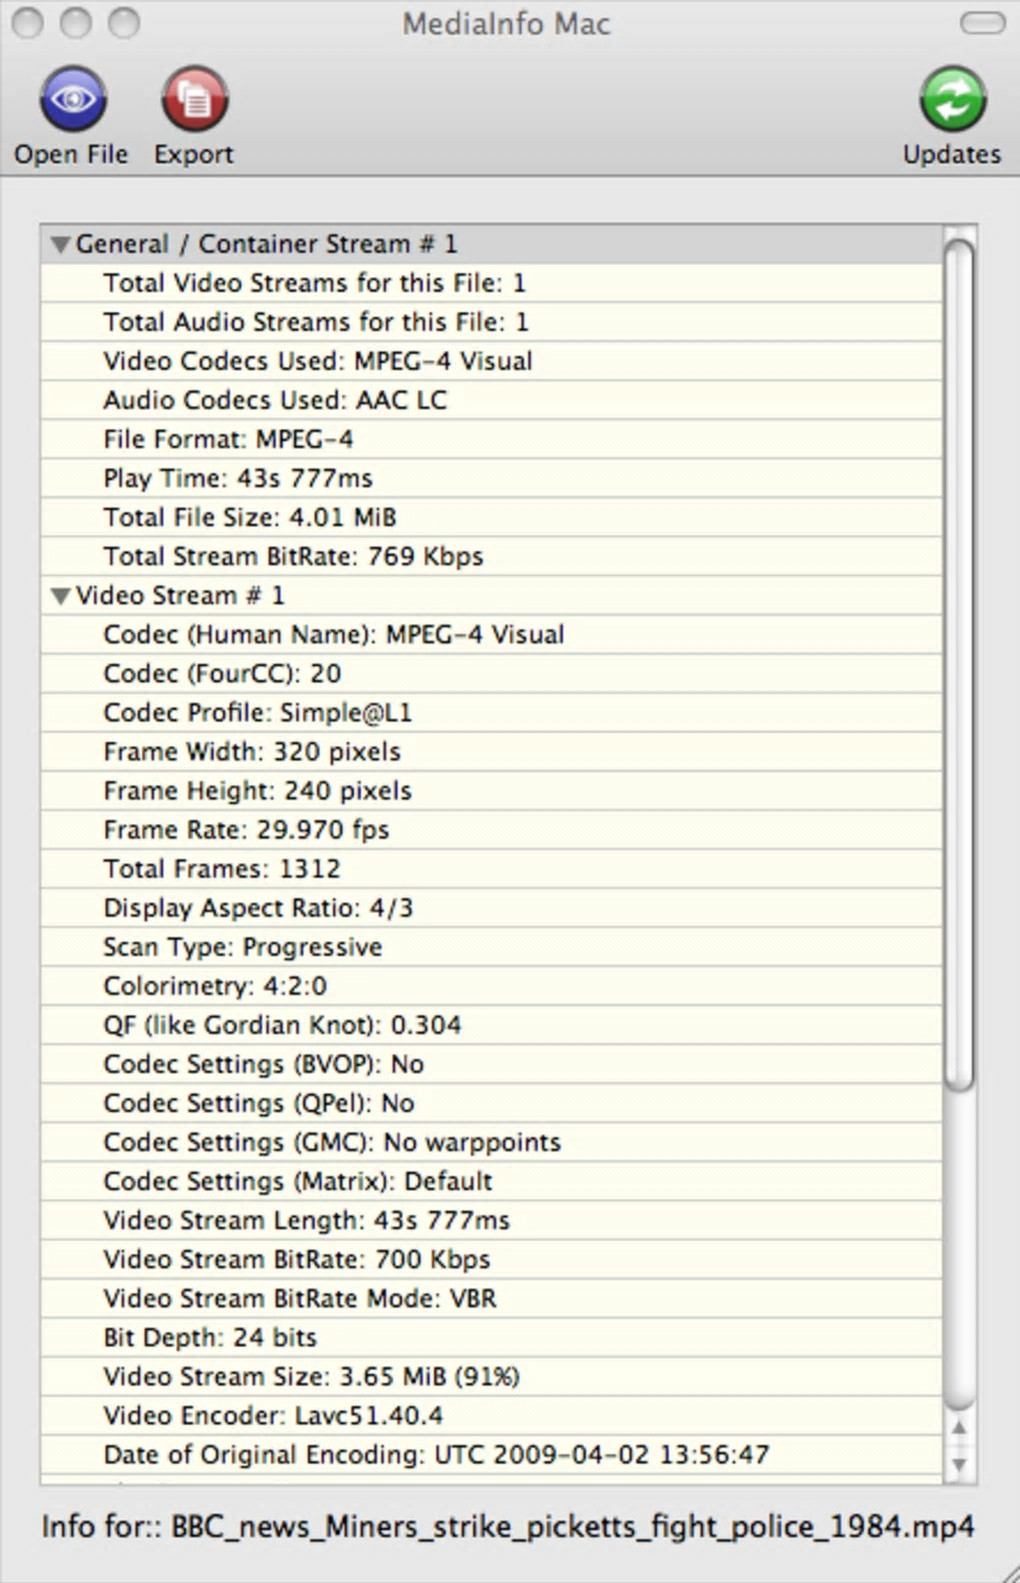Select 'Codec (FourCC): 20' row
The height and width of the screenshot is (1583, 1020).
coord(491,673)
